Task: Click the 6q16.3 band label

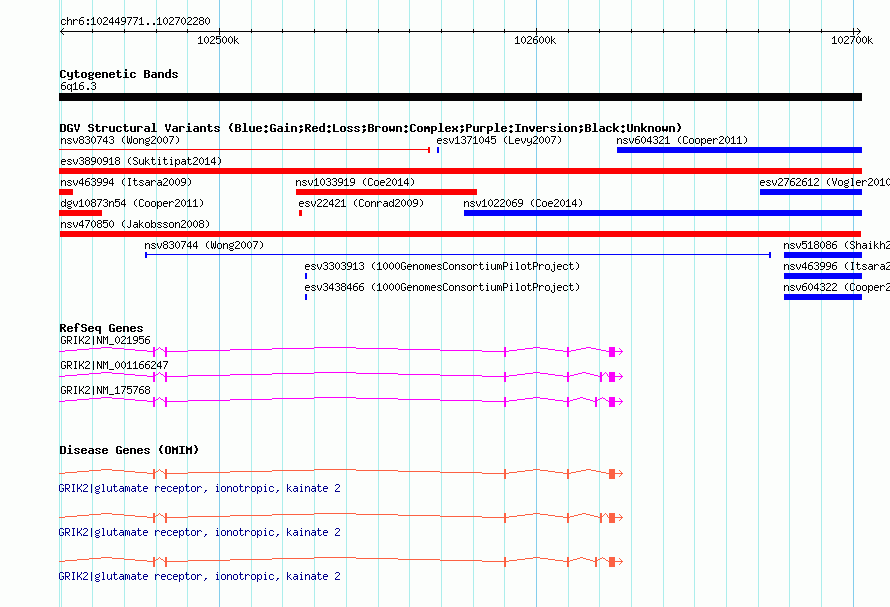Action: click(x=78, y=86)
